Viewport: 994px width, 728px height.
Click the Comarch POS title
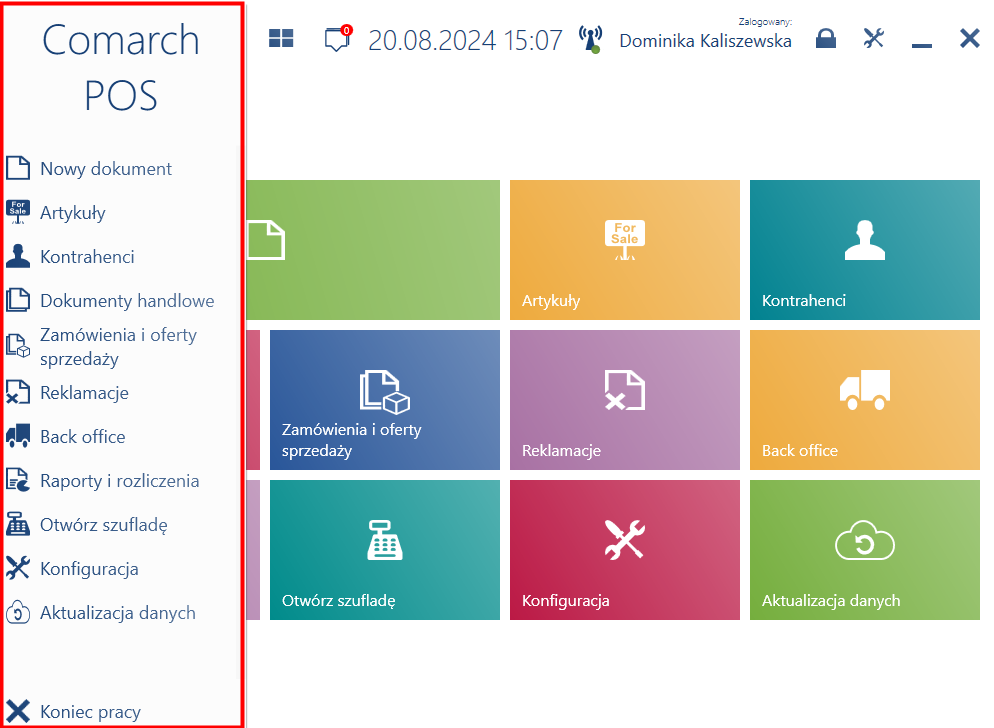tap(121, 68)
